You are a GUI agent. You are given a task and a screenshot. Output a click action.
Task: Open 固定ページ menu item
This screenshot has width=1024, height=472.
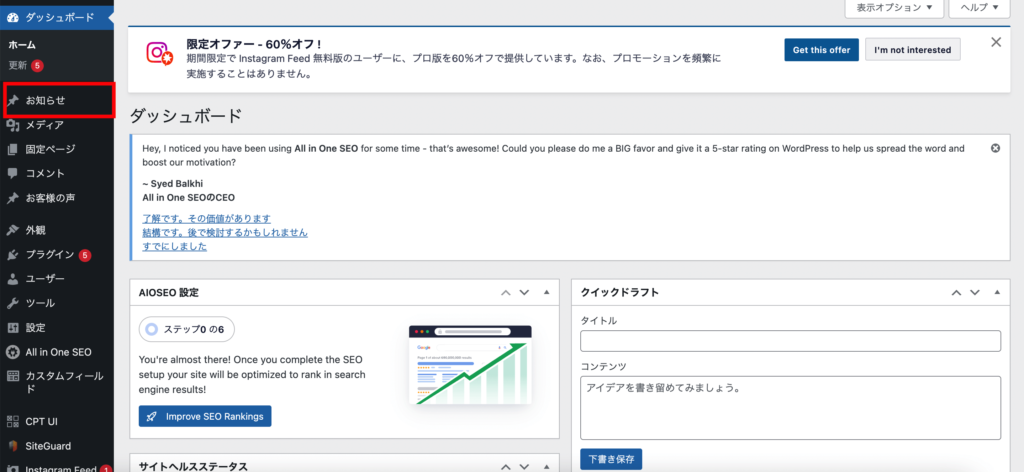(x=57, y=149)
